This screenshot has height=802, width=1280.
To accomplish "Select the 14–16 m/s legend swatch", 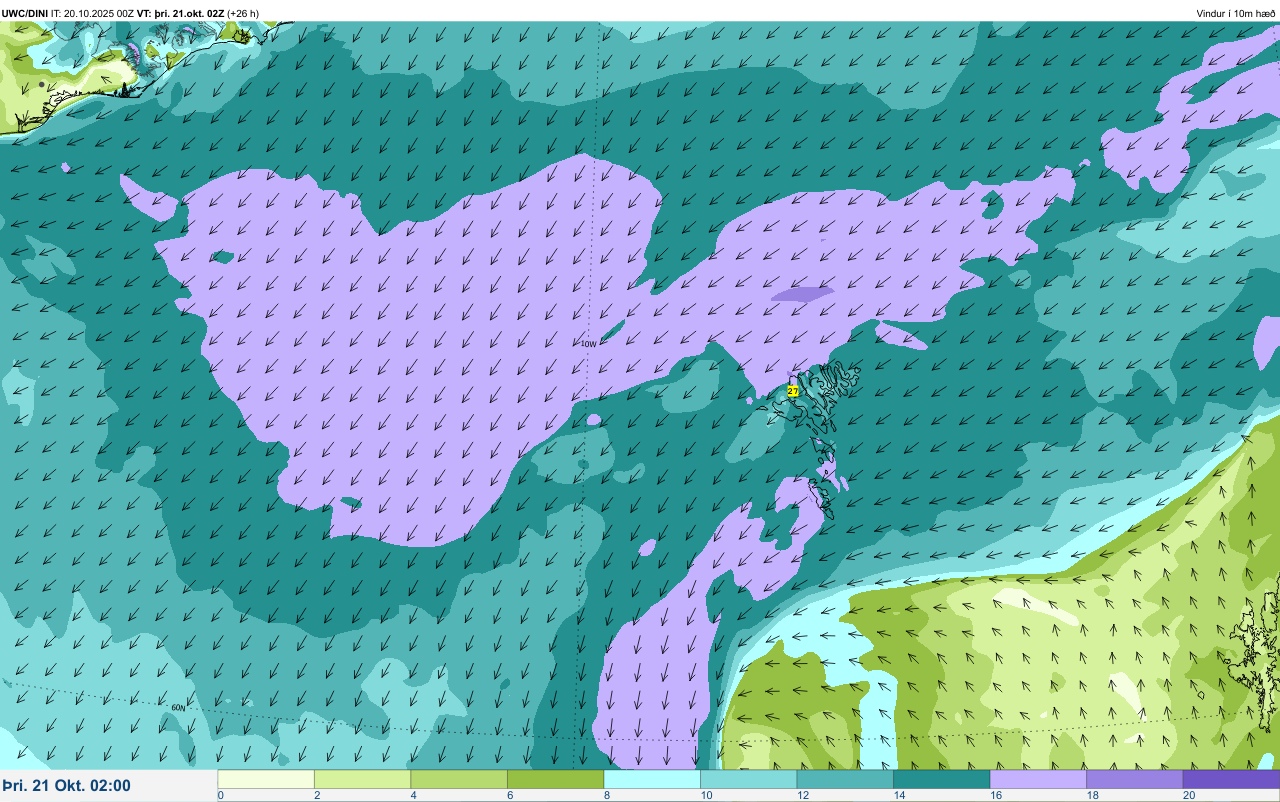I will [x=942, y=779].
